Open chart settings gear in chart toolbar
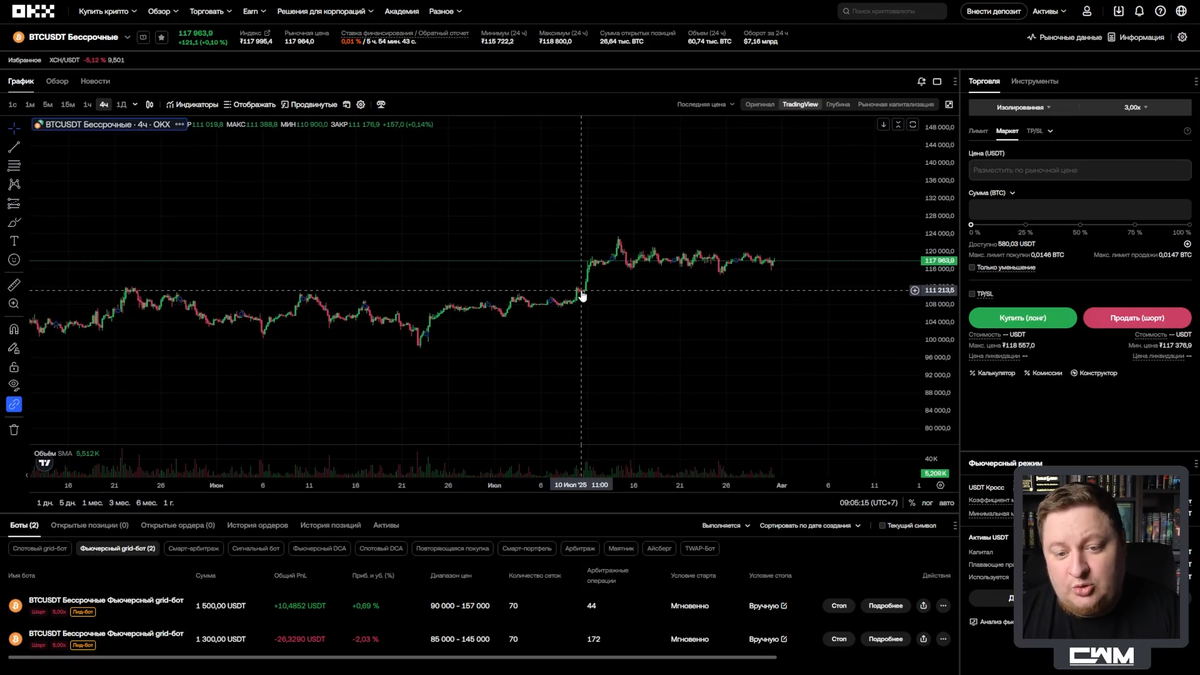The image size is (1200, 675). [361, 104]
